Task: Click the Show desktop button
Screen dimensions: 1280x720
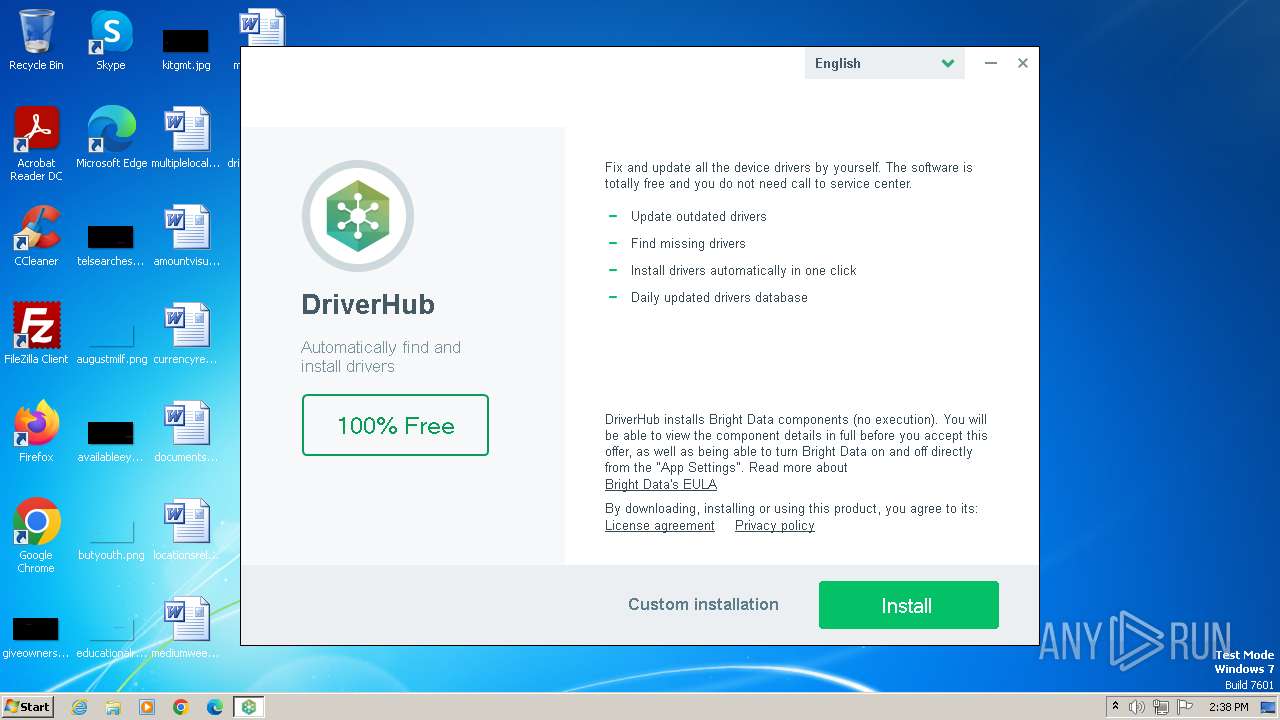Action: (x=1268, y=707)
